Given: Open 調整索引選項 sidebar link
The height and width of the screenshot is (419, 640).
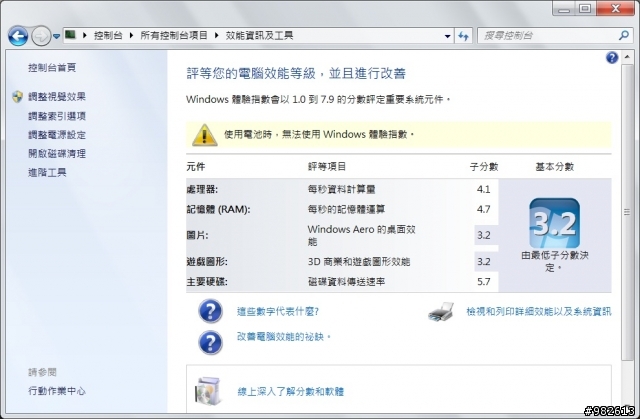Looking at the screenshot, I should (57, 116).
